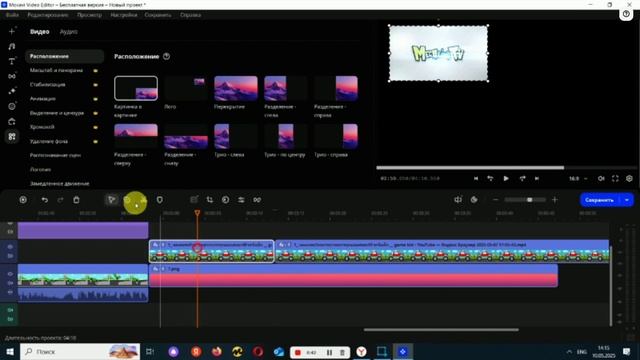Open the Stickers tab (round face icon)
640x360 pixels.
[12, 106]
